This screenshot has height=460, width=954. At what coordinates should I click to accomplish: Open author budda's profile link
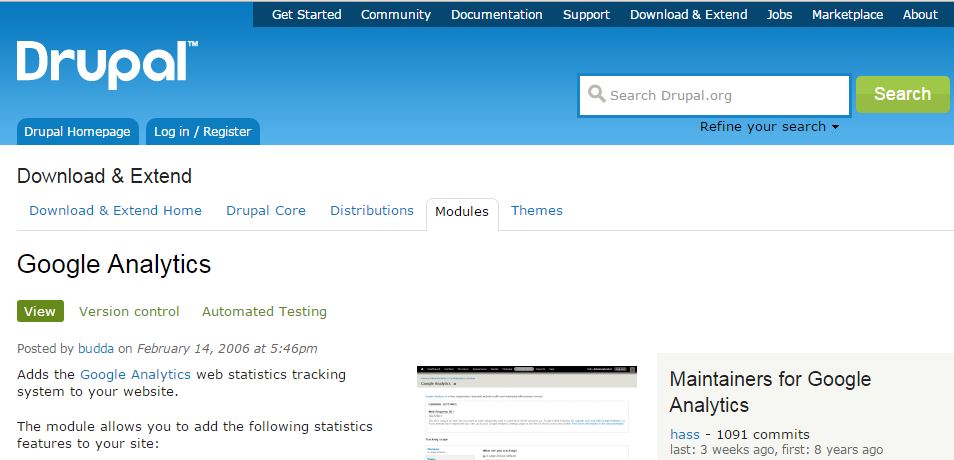[x=96, y=349]
